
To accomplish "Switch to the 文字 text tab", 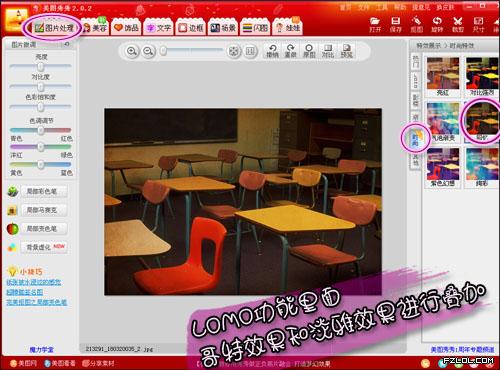I will coord(159,27).
